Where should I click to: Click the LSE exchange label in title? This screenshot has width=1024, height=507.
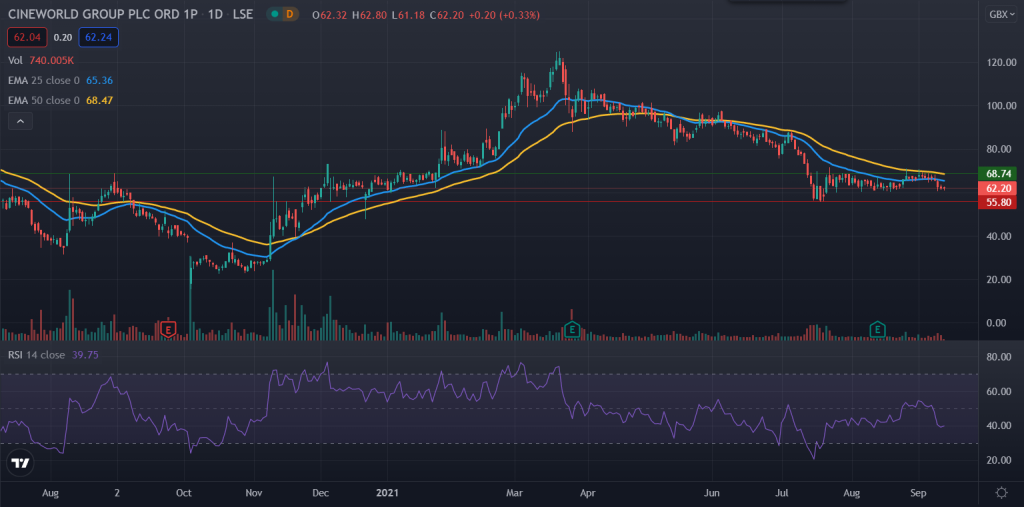244,14
